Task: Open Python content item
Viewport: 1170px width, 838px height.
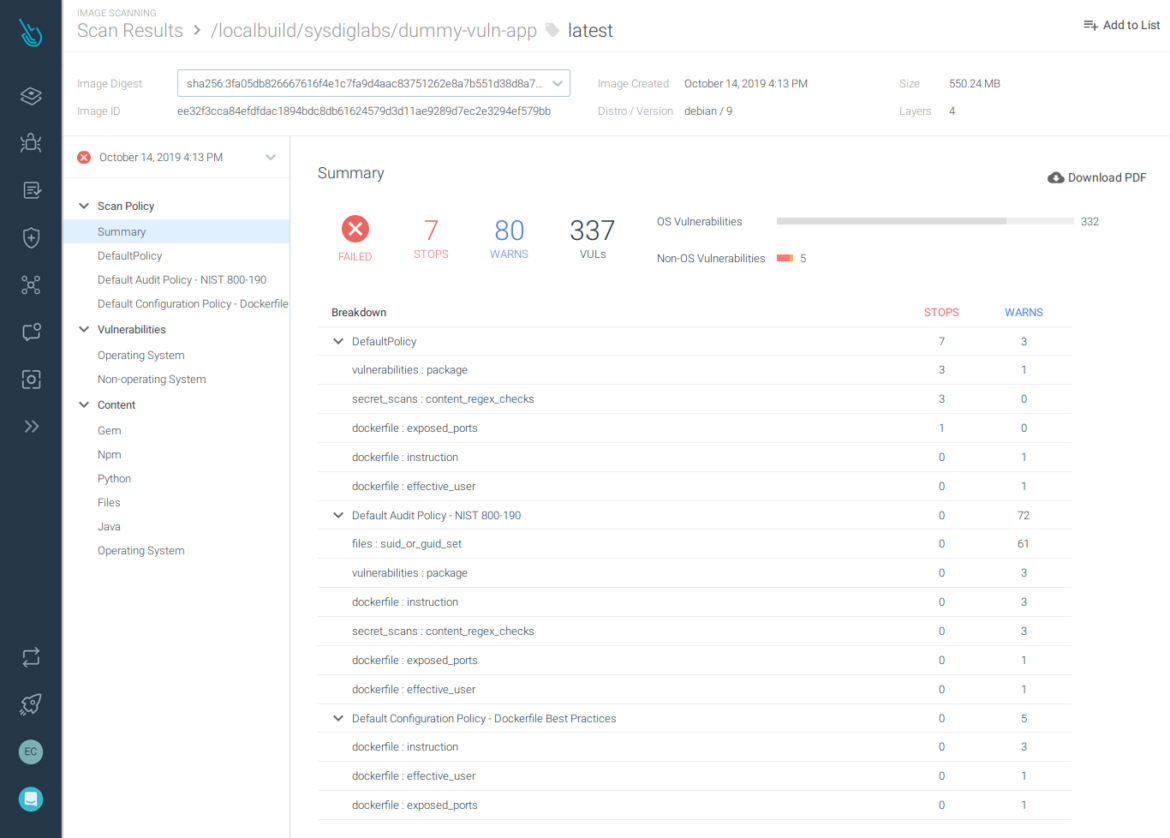Action: click(114, 478)
